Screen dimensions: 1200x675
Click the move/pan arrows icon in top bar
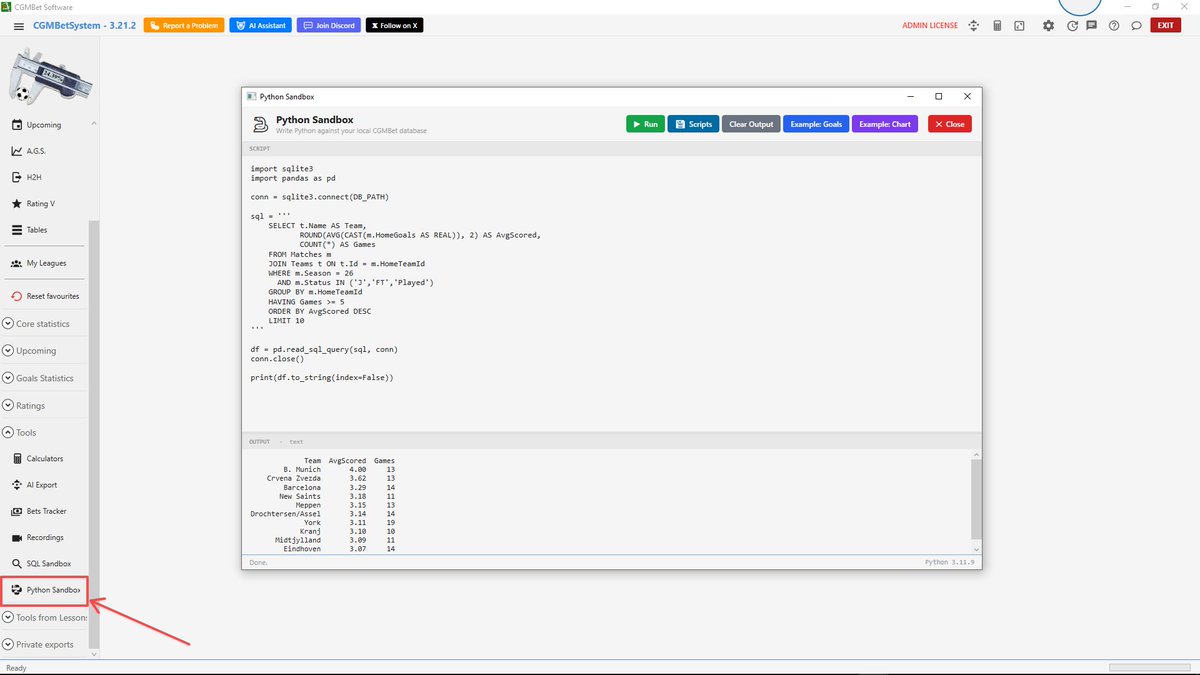(x=974, y=26)
